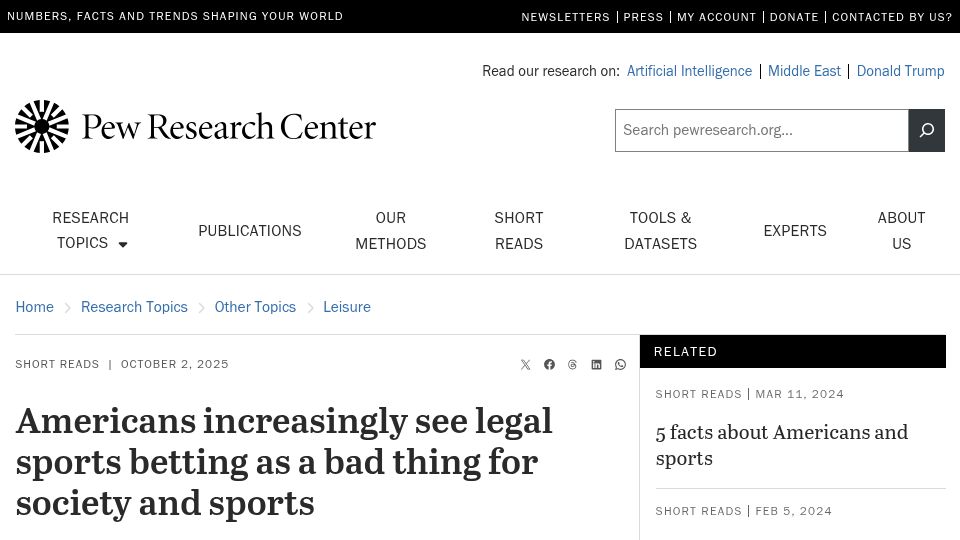Image resolution: width=960 pixels, height=540 pixels.
Task: Read research on Donald Trump
Action: pos(900,71)
